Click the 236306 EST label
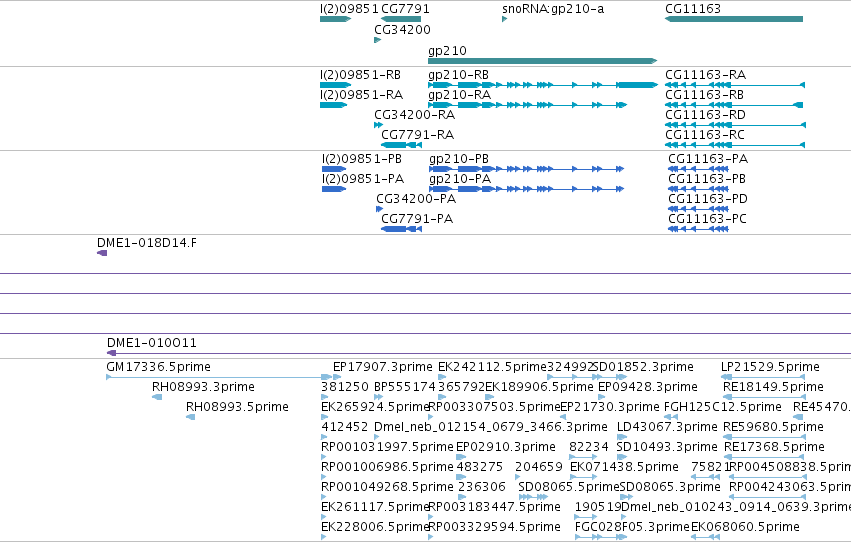The width and height of the screenshot is (851, 542). click(481, 487)
